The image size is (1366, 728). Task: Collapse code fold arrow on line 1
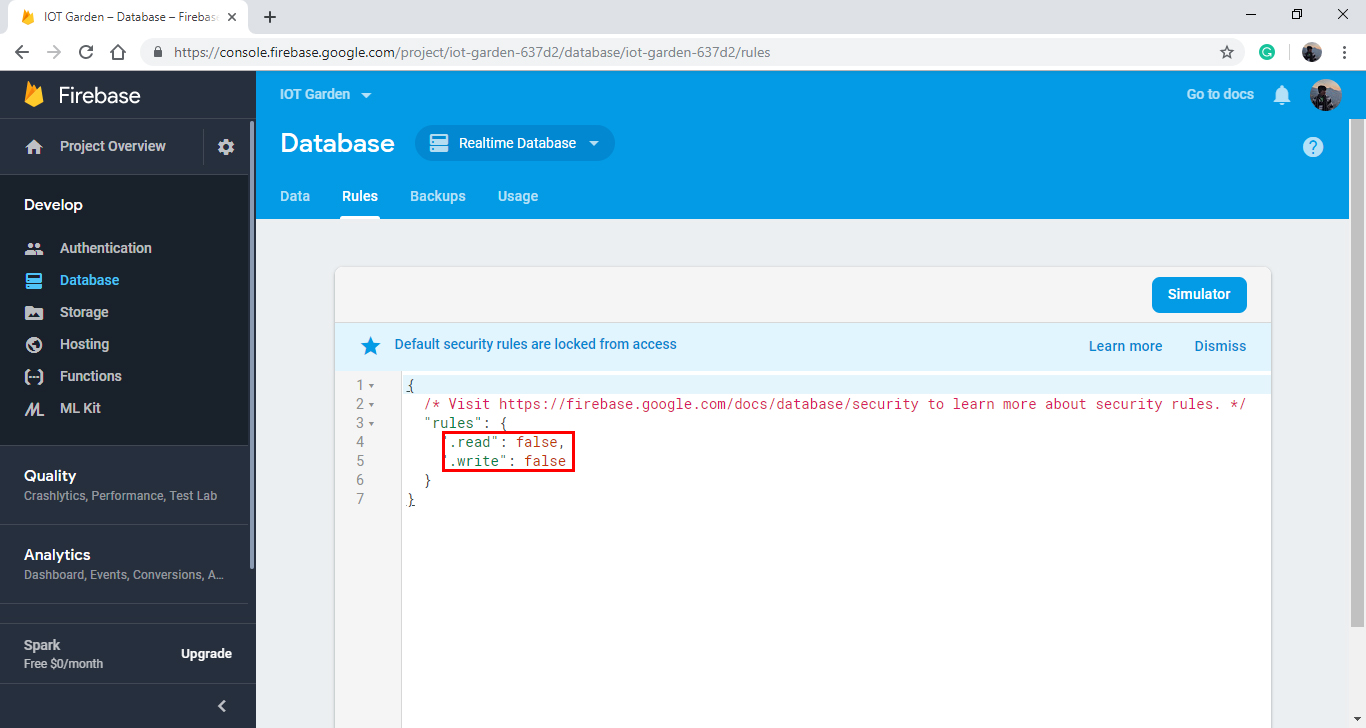tap(372, 386)
